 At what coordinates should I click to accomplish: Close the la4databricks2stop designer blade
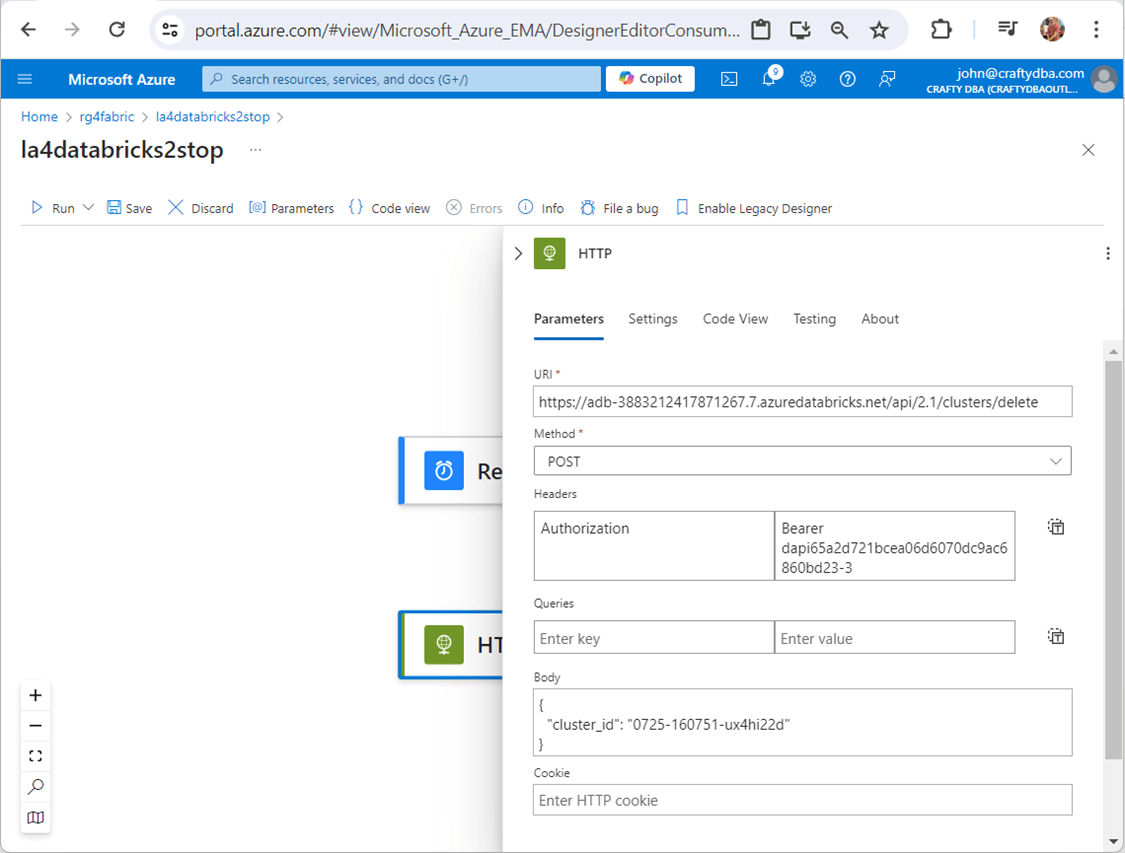pyautogui.click(x=1088, y=150)
